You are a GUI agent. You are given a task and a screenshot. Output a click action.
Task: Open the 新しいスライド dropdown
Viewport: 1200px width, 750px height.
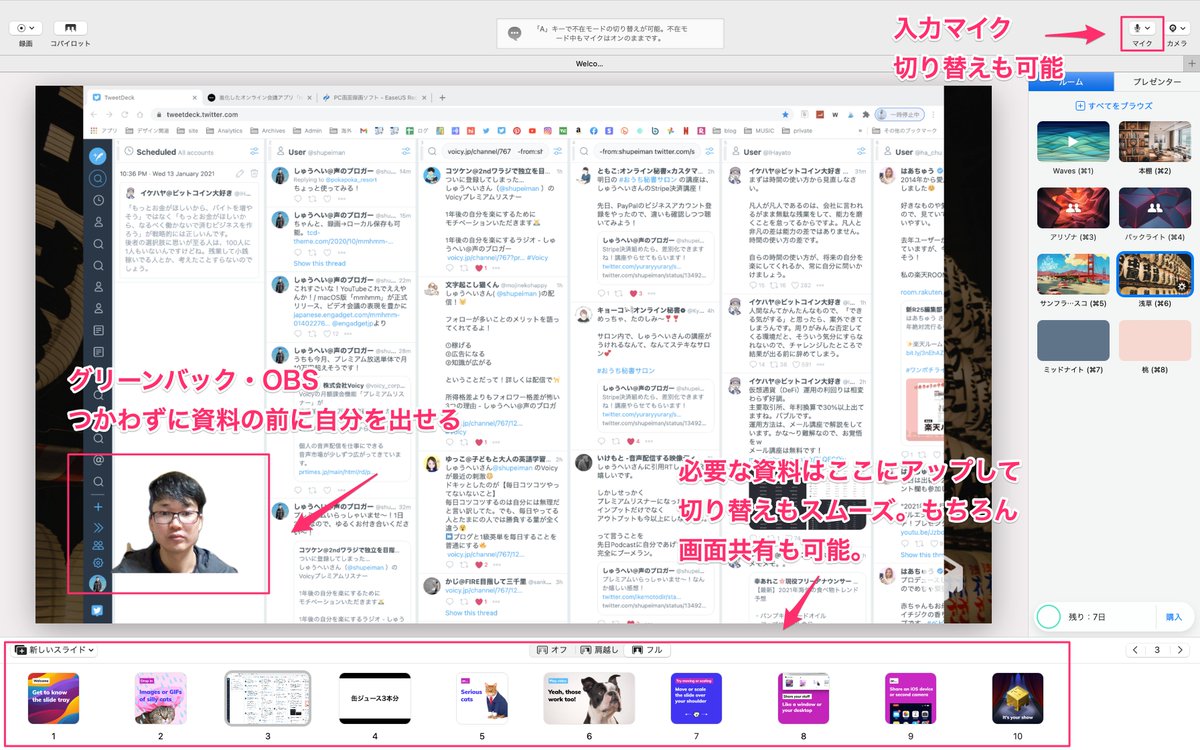[x=54, y=650]
